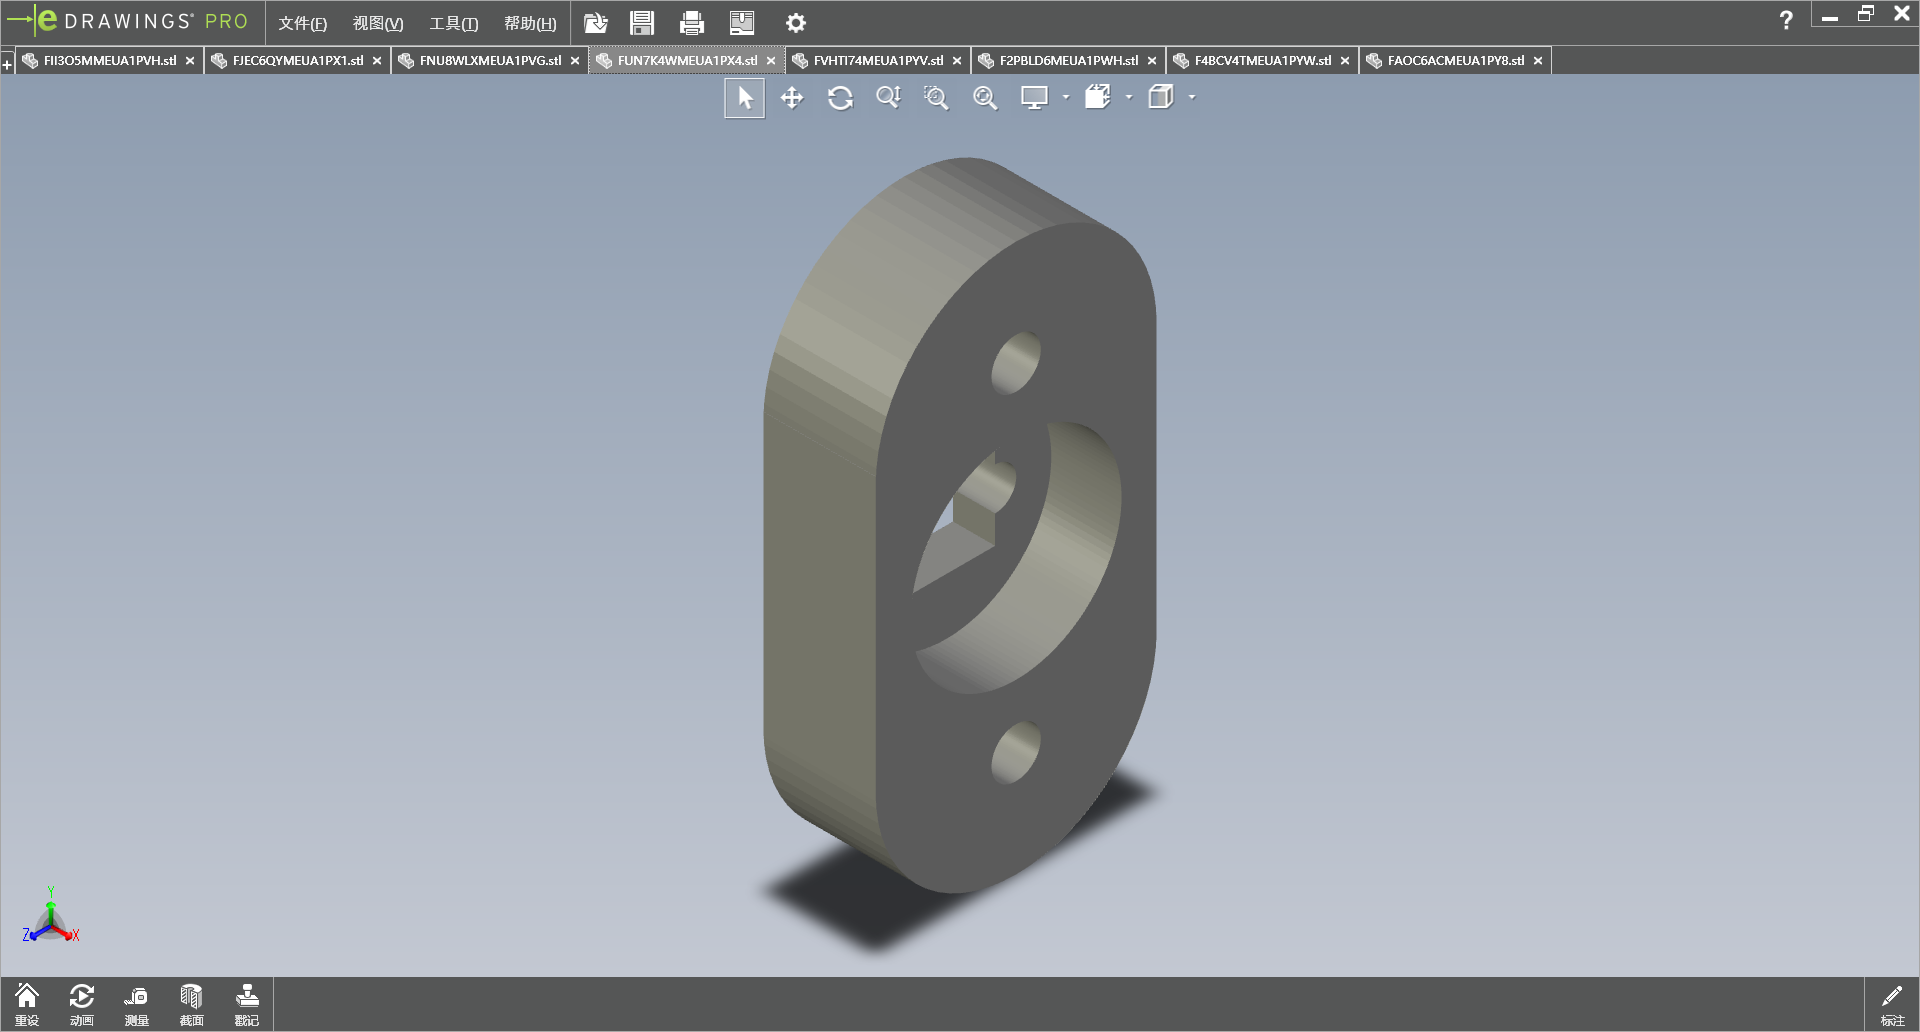Select the Pan (move) tool
Screen dimensions: 1920x1032
(x=792, y=98)
